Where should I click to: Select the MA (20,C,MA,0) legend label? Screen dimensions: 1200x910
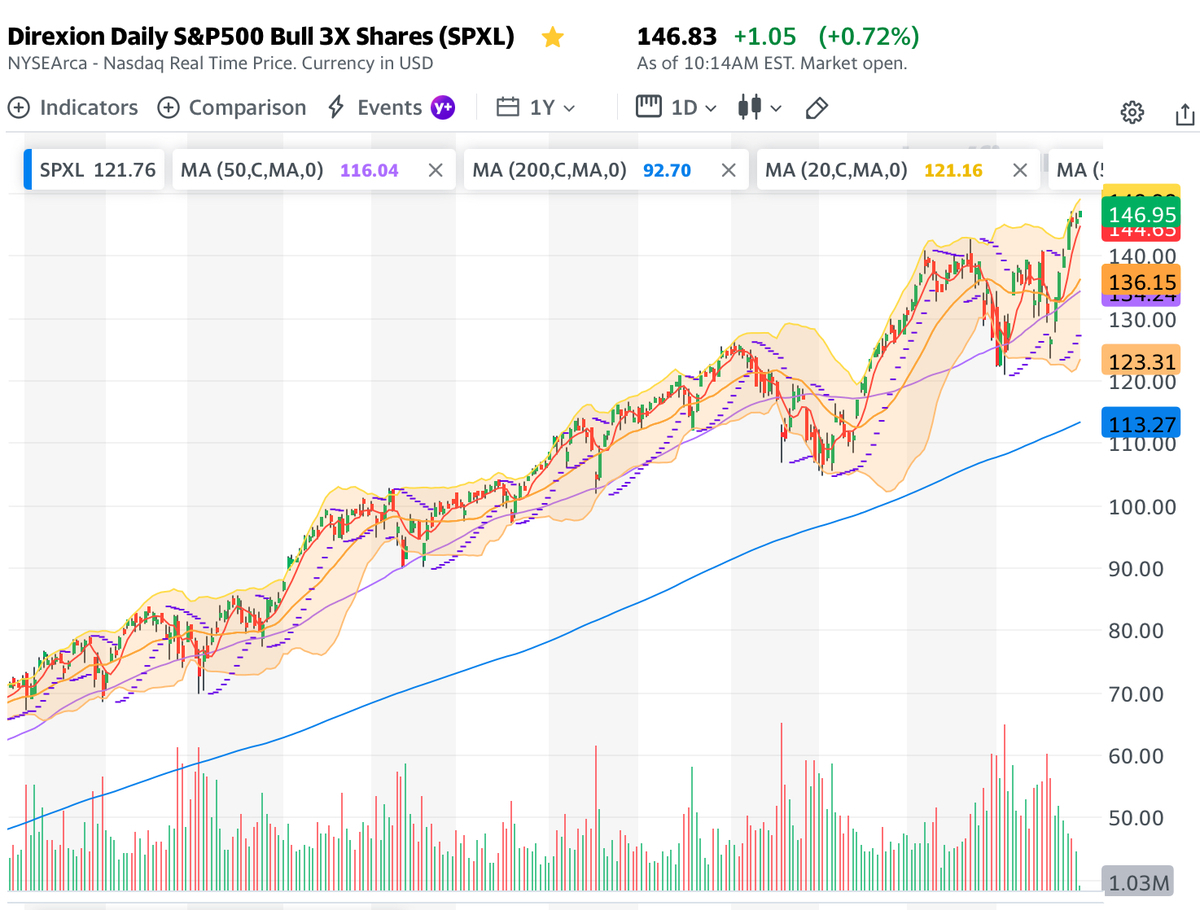(x=836, y=170)
